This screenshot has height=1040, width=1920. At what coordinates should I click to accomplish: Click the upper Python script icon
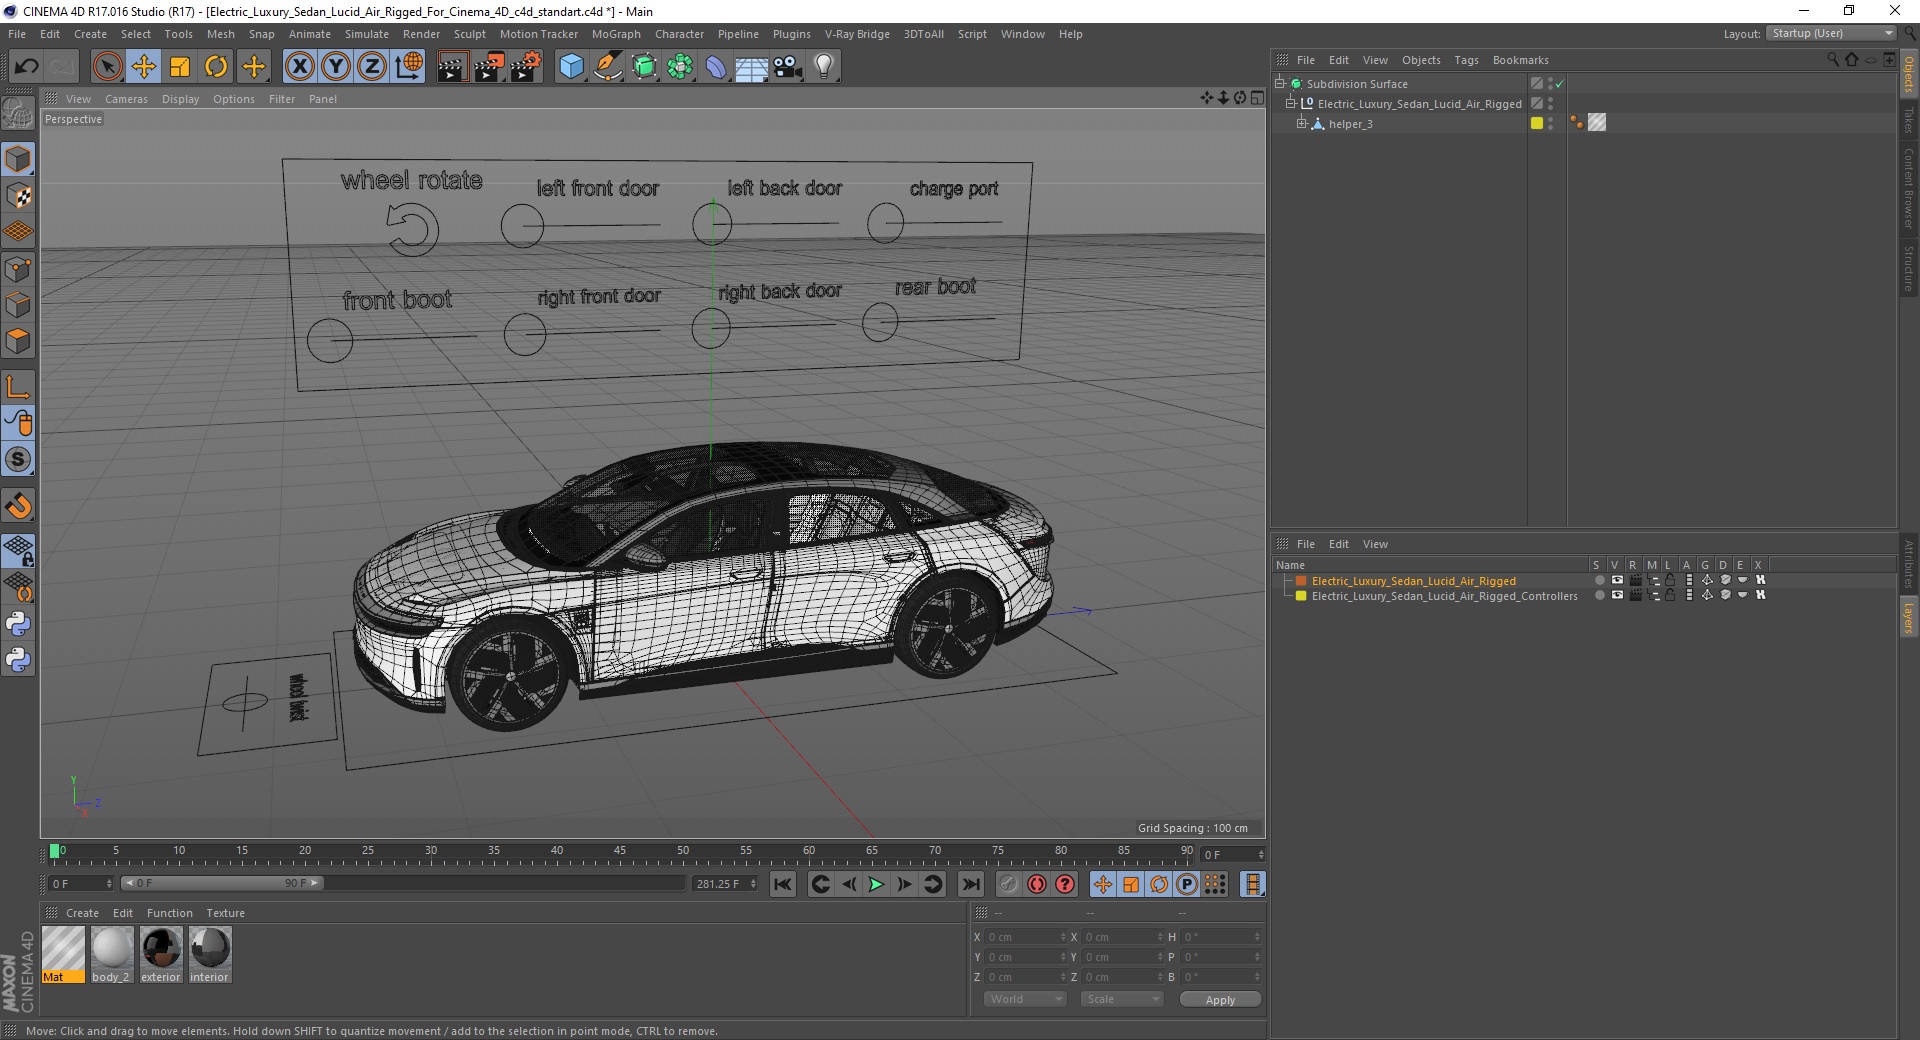coord(18,624)
